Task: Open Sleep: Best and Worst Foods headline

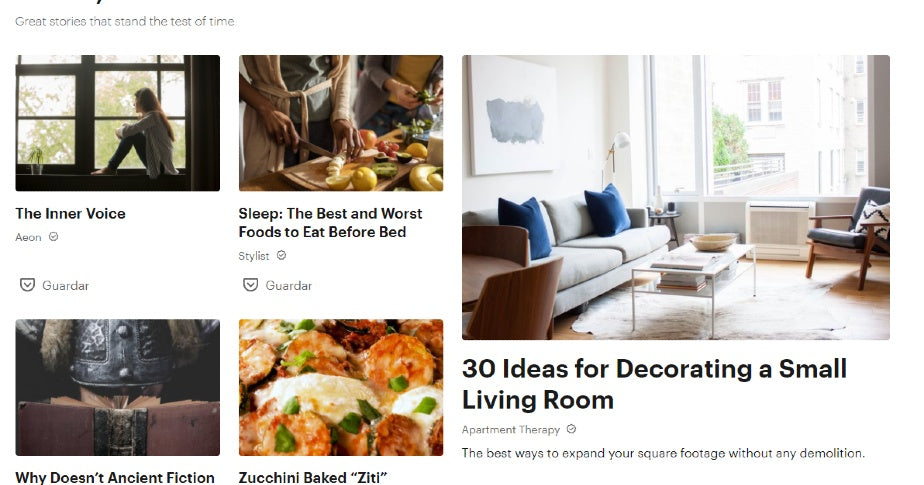Action: [330, 223]
